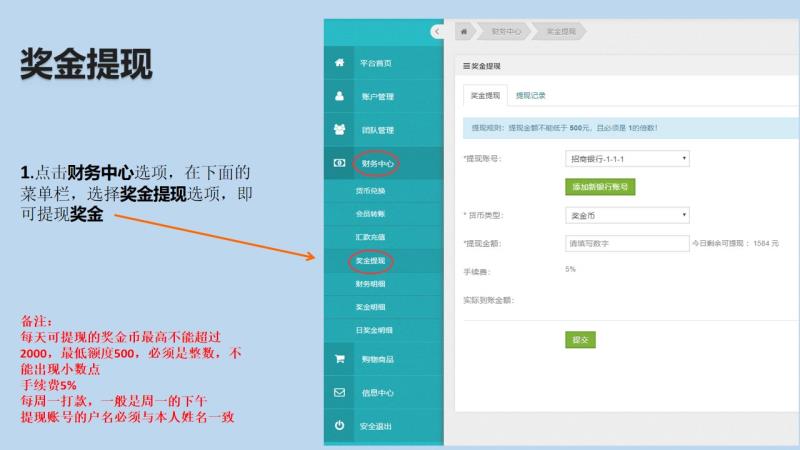The image size is (800, 450).
Task: Click the home icon beside 平台首页
Action: (x=339, y=62)
